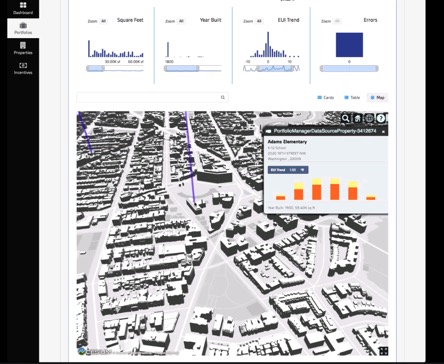Open the map help question-mark icon
This screenshot has width=444, height=364.
pyautogui.click(x=381, y=118)
